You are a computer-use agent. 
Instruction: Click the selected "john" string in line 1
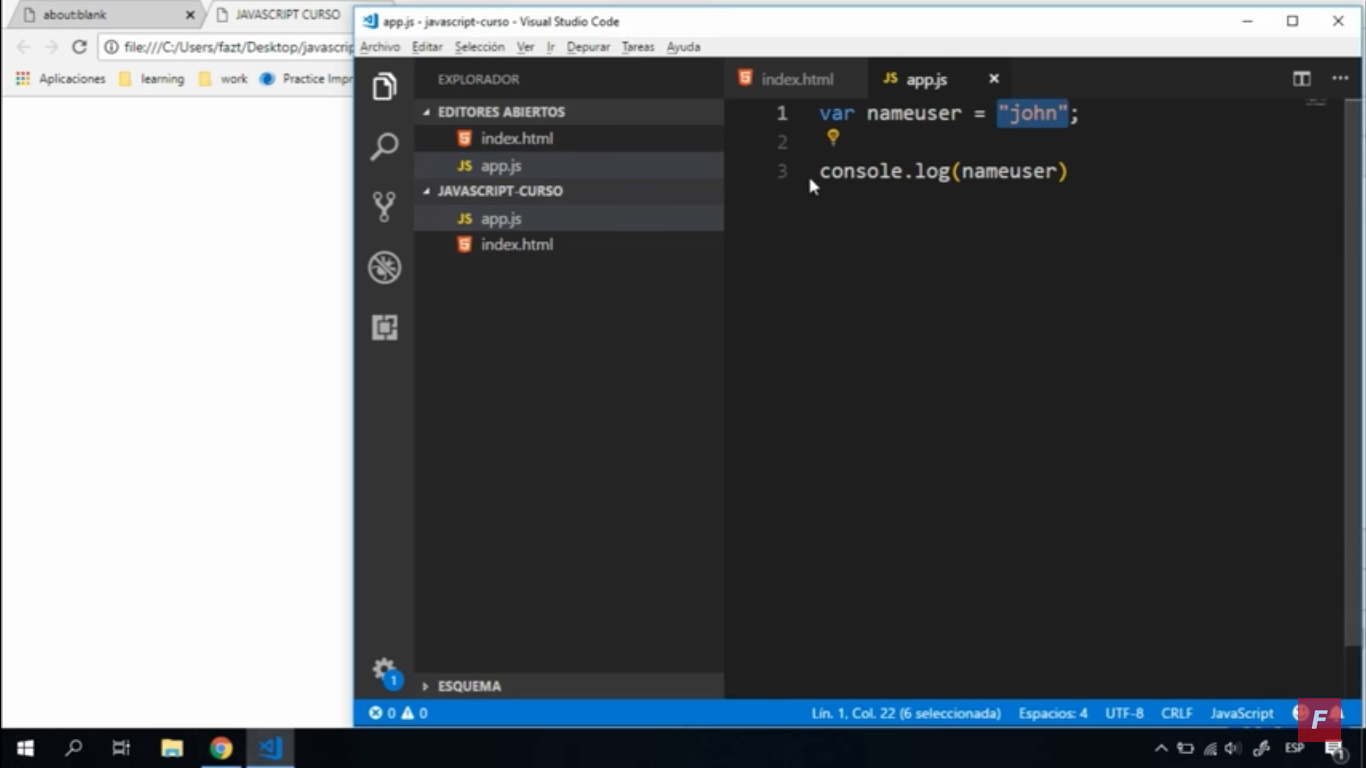(1033, 113)
